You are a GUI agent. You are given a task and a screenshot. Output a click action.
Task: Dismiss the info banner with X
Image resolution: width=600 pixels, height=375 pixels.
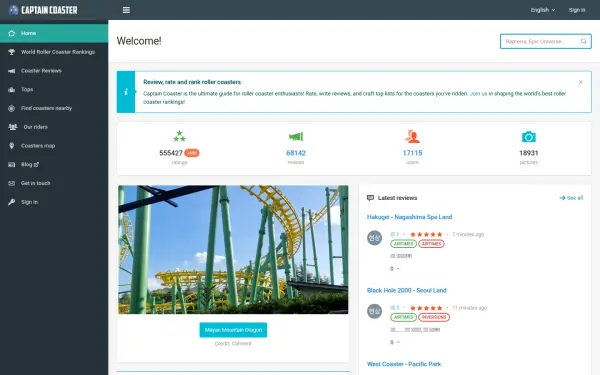(x=580, y=82)
